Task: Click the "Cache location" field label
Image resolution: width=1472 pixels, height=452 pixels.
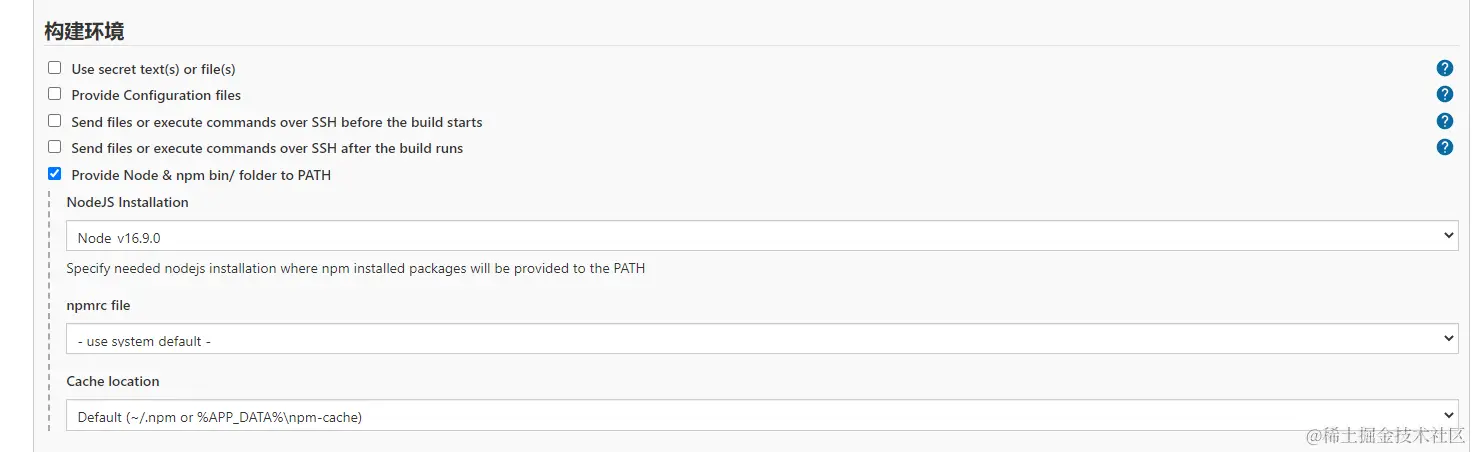Action: click(x=113, y=381)
